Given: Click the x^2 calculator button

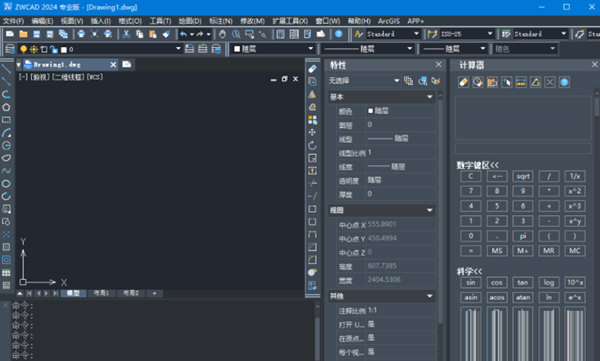Looking at the screenshot, I should coord(575,191).
